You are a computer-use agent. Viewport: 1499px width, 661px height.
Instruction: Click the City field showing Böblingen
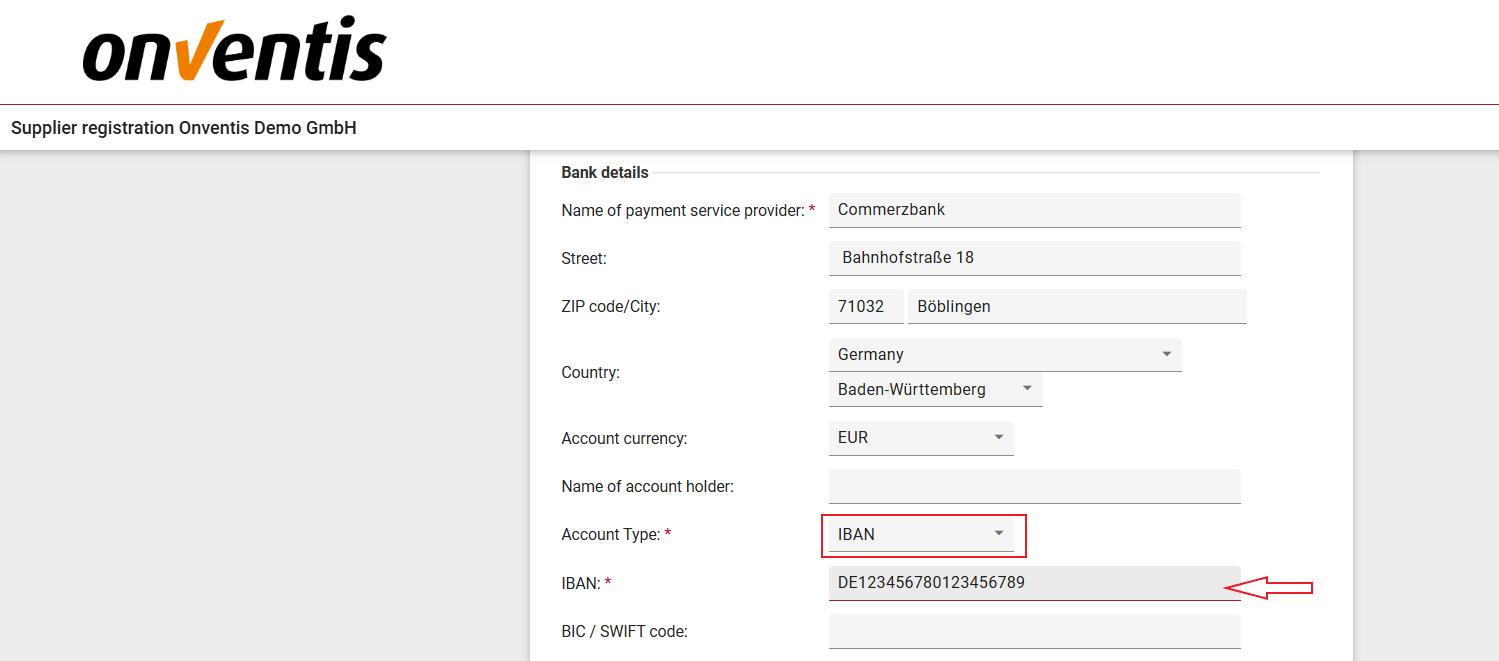(1077, 306)
